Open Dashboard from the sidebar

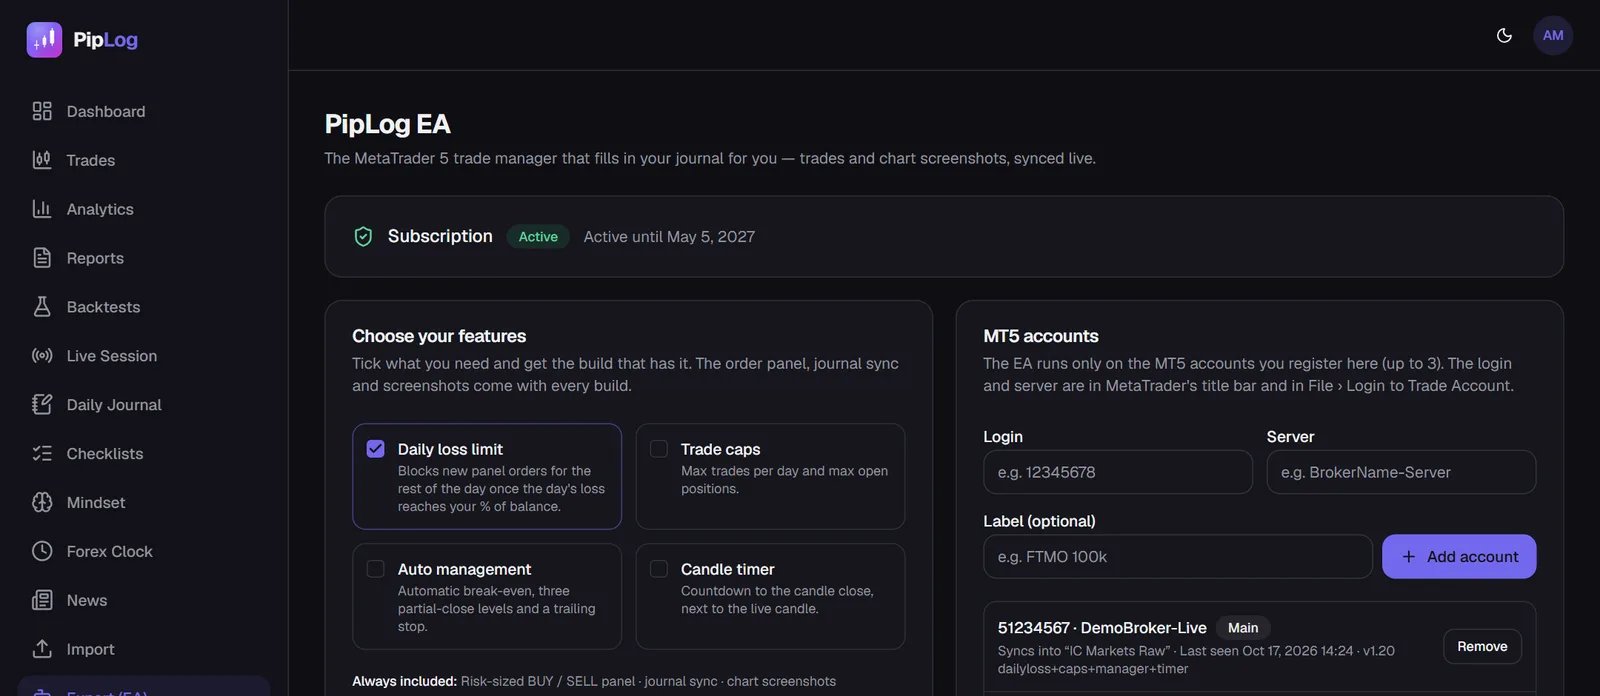[144, 111]
